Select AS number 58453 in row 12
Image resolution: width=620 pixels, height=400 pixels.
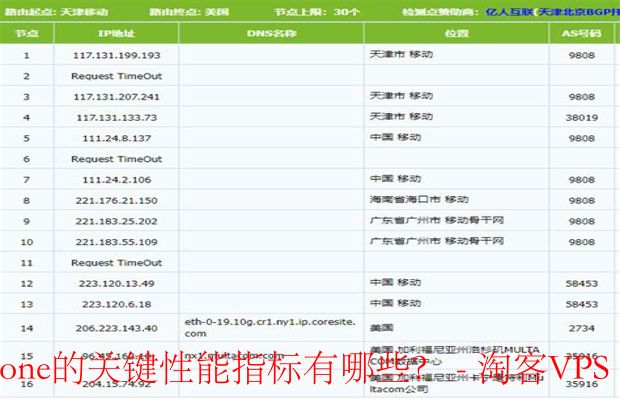tap(582, 283)
